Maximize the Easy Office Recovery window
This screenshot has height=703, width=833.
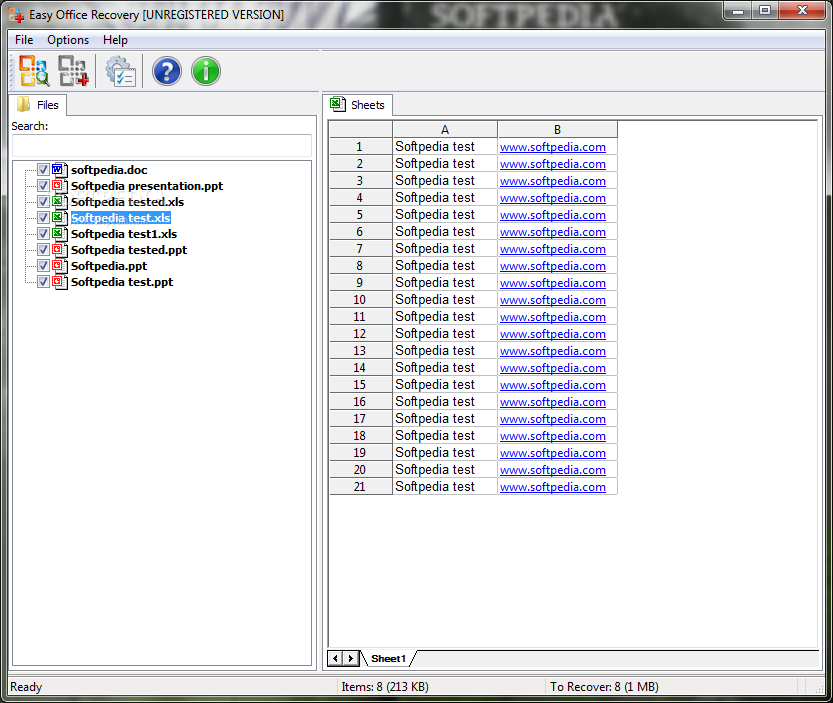[x=765, y=10]
